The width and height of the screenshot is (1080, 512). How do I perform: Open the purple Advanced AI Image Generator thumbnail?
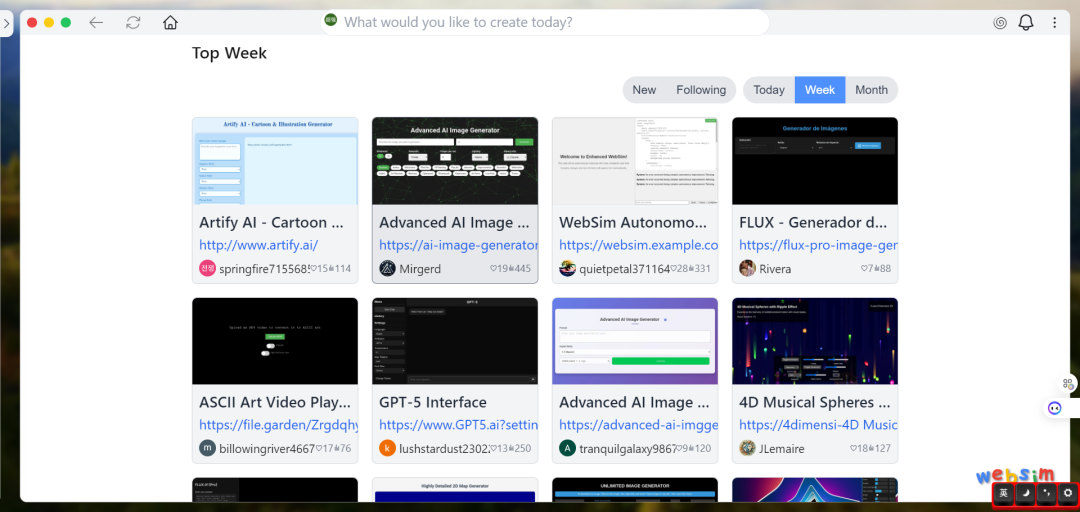(x=635, y=341)
